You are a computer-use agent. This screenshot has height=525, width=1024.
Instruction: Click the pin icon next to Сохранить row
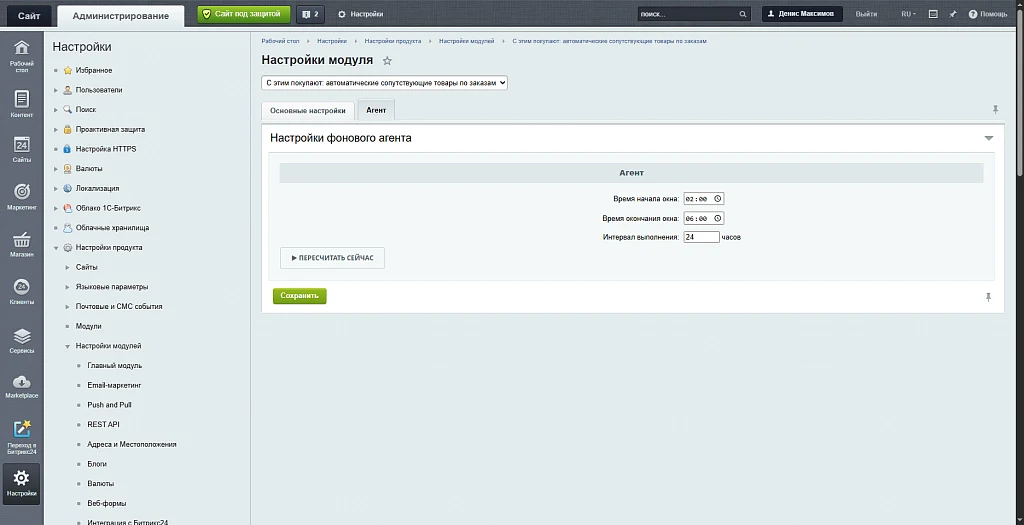pos(988,297)
